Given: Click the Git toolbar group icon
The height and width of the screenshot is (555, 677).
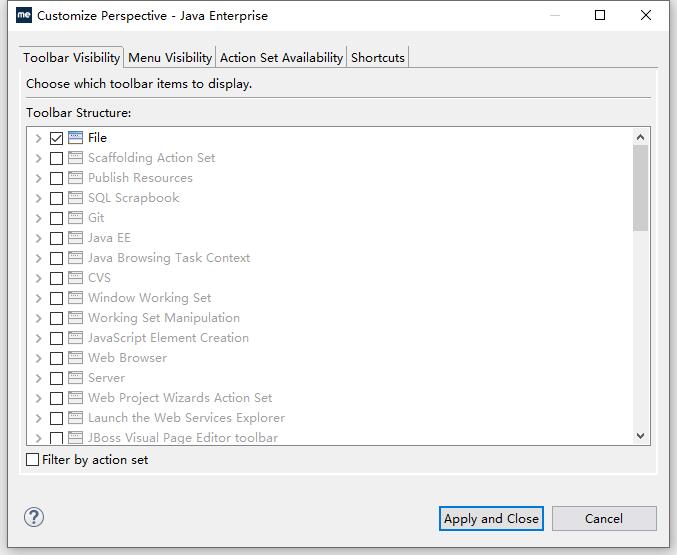Looking at the screenshot, I should [75, 218].
